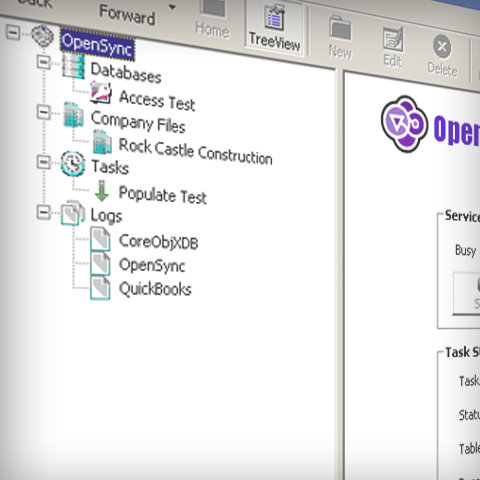Click the Logs documents icon

(73, 213)
